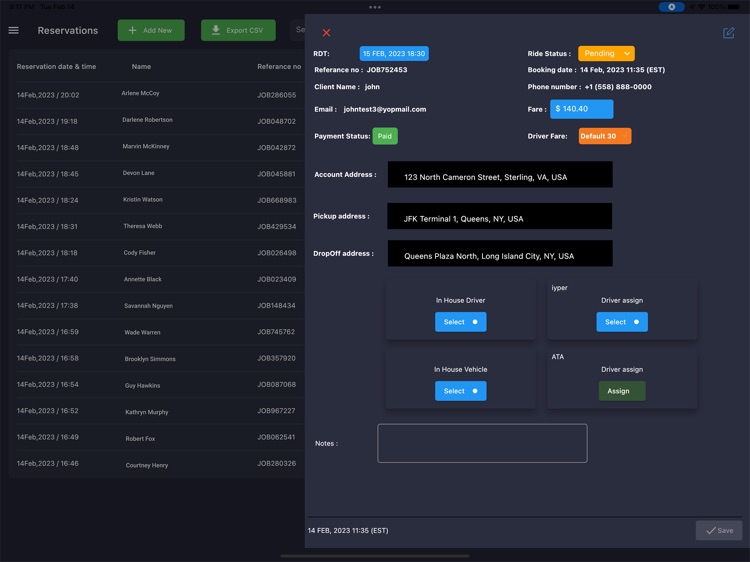Select the Brooklyn Simmons reservation row
Viewport: 750px width, 562px height.
[157, 358]
